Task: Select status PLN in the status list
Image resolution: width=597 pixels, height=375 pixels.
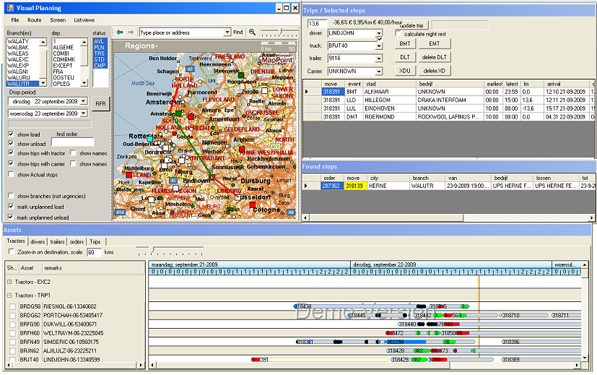Action: (x=100, y=47)
